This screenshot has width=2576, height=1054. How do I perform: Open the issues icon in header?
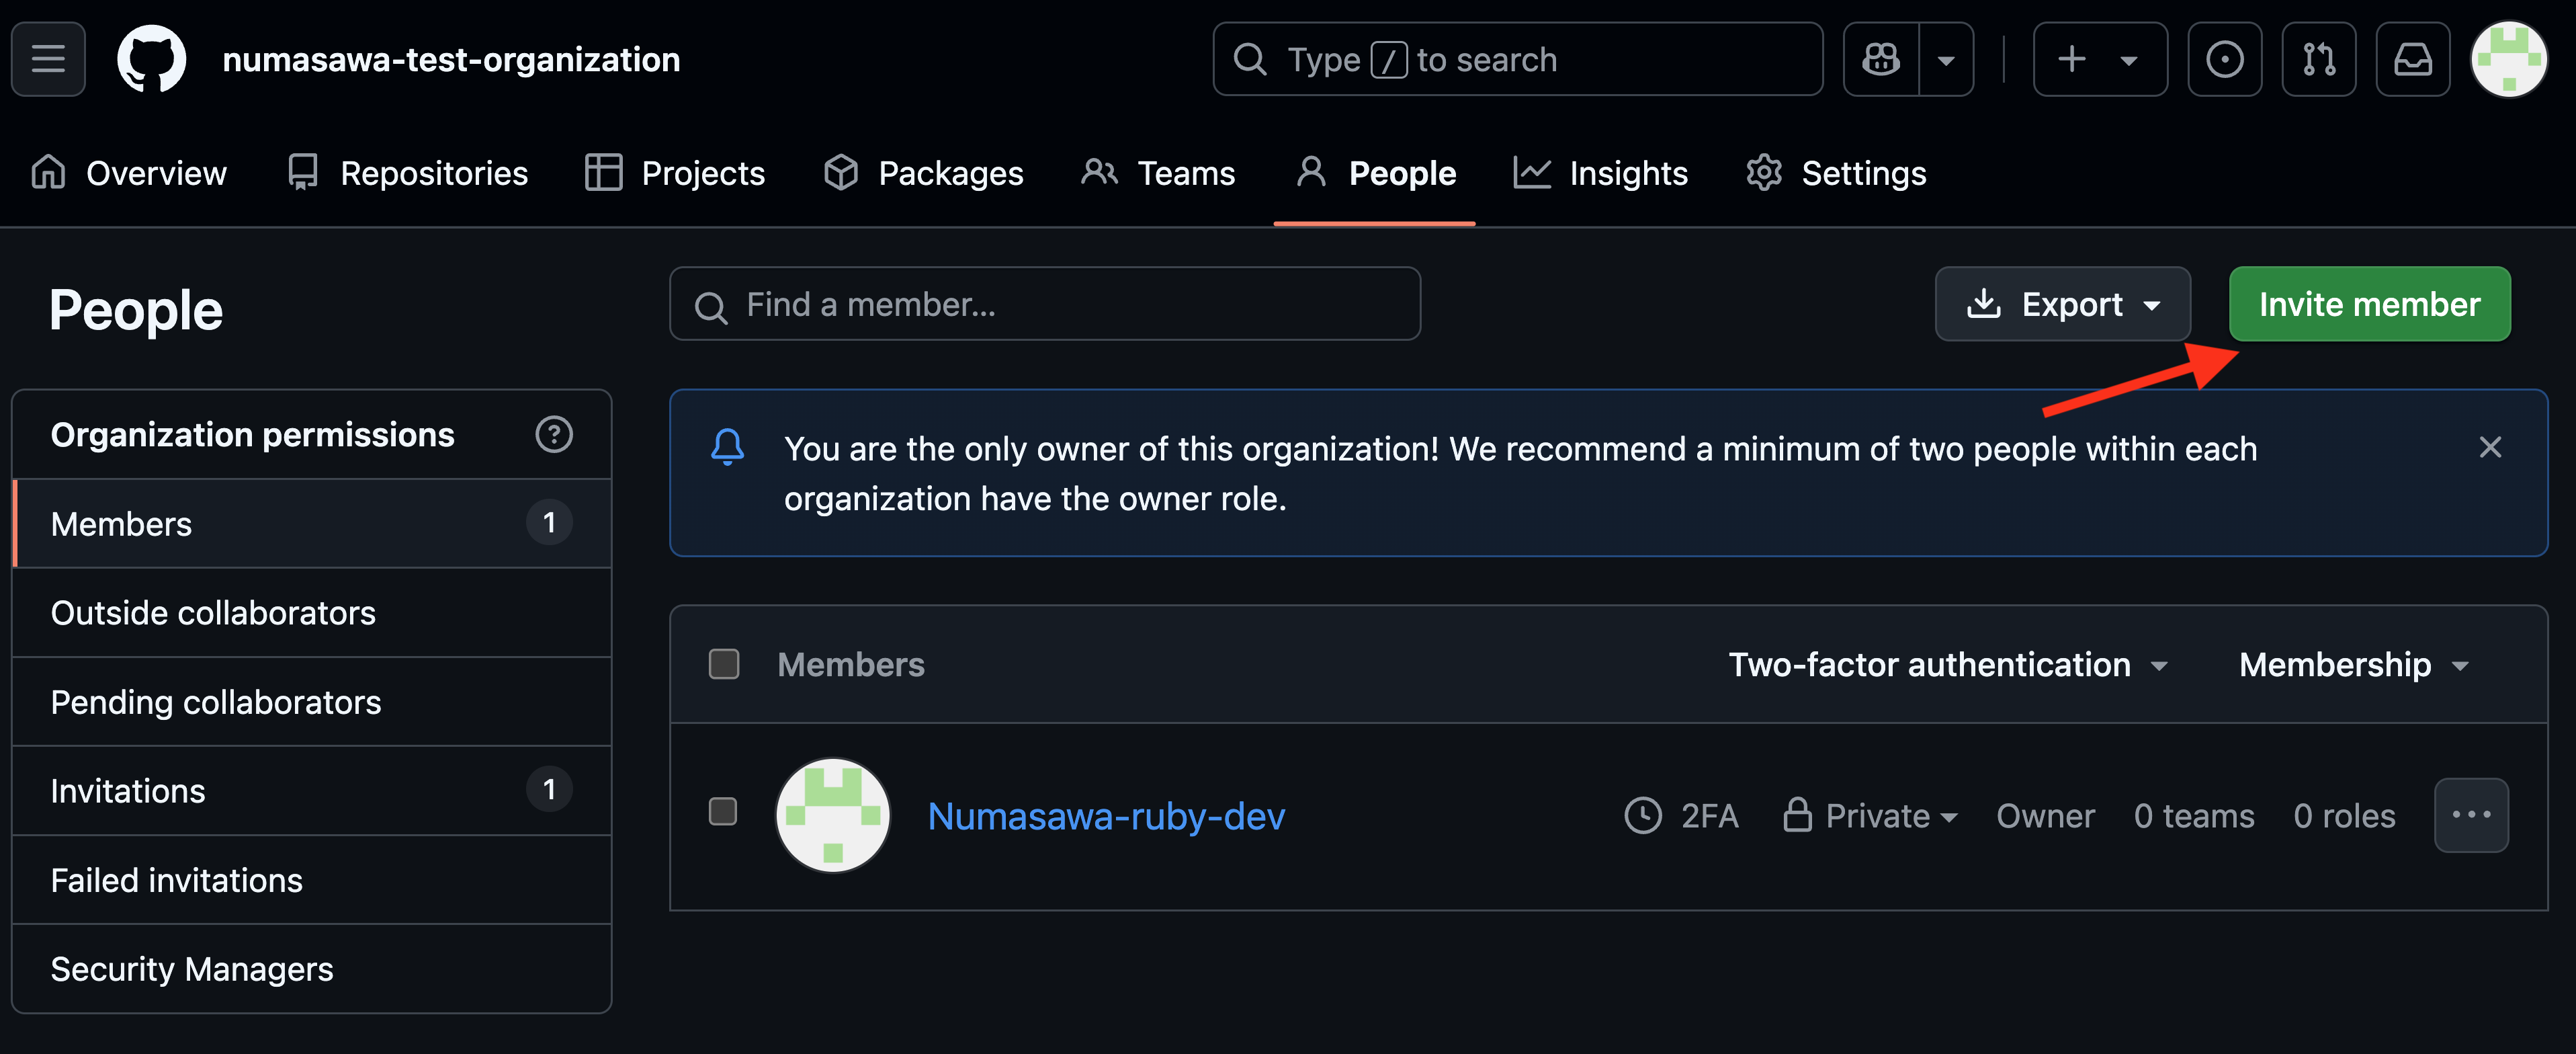coord(2224,60)
